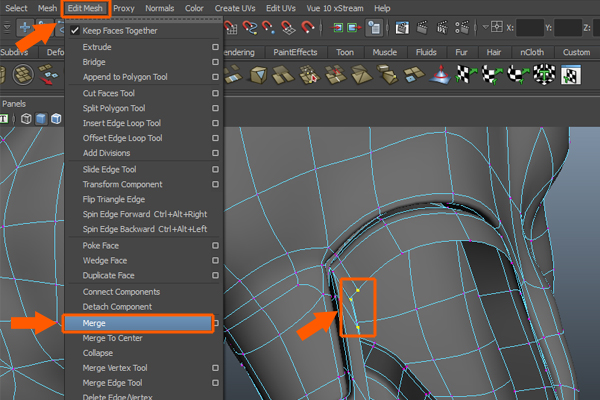
Task: Click inputs to selected object icon
Action: (338, 28)
